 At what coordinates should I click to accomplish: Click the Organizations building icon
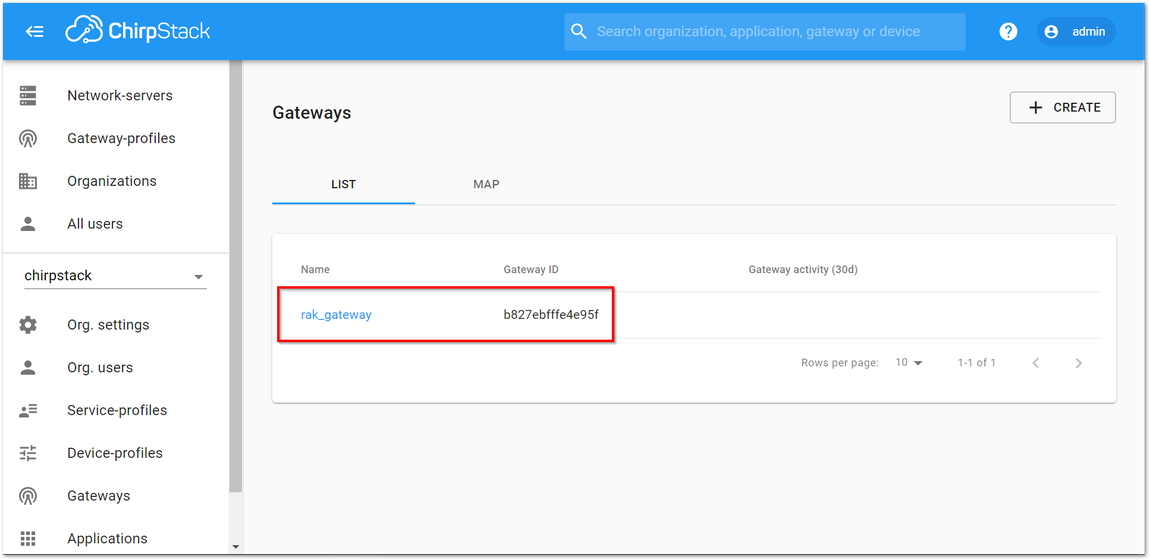pyautogui.click(x=28, y=181)
